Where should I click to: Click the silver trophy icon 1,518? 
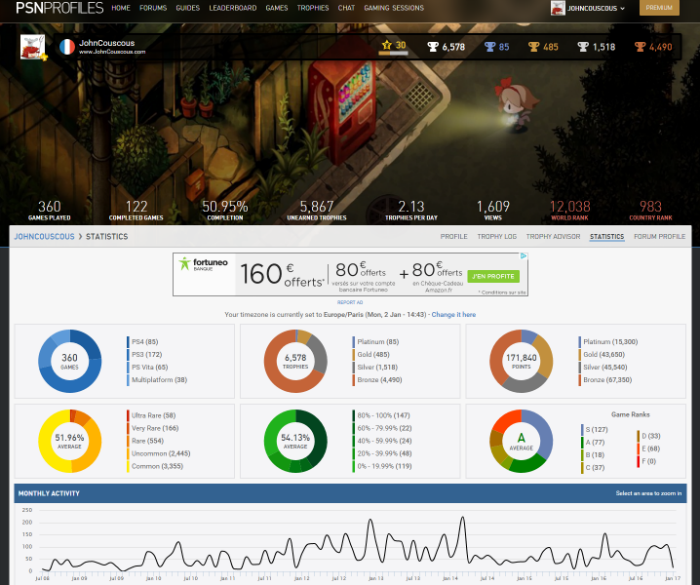pos(583,46)
